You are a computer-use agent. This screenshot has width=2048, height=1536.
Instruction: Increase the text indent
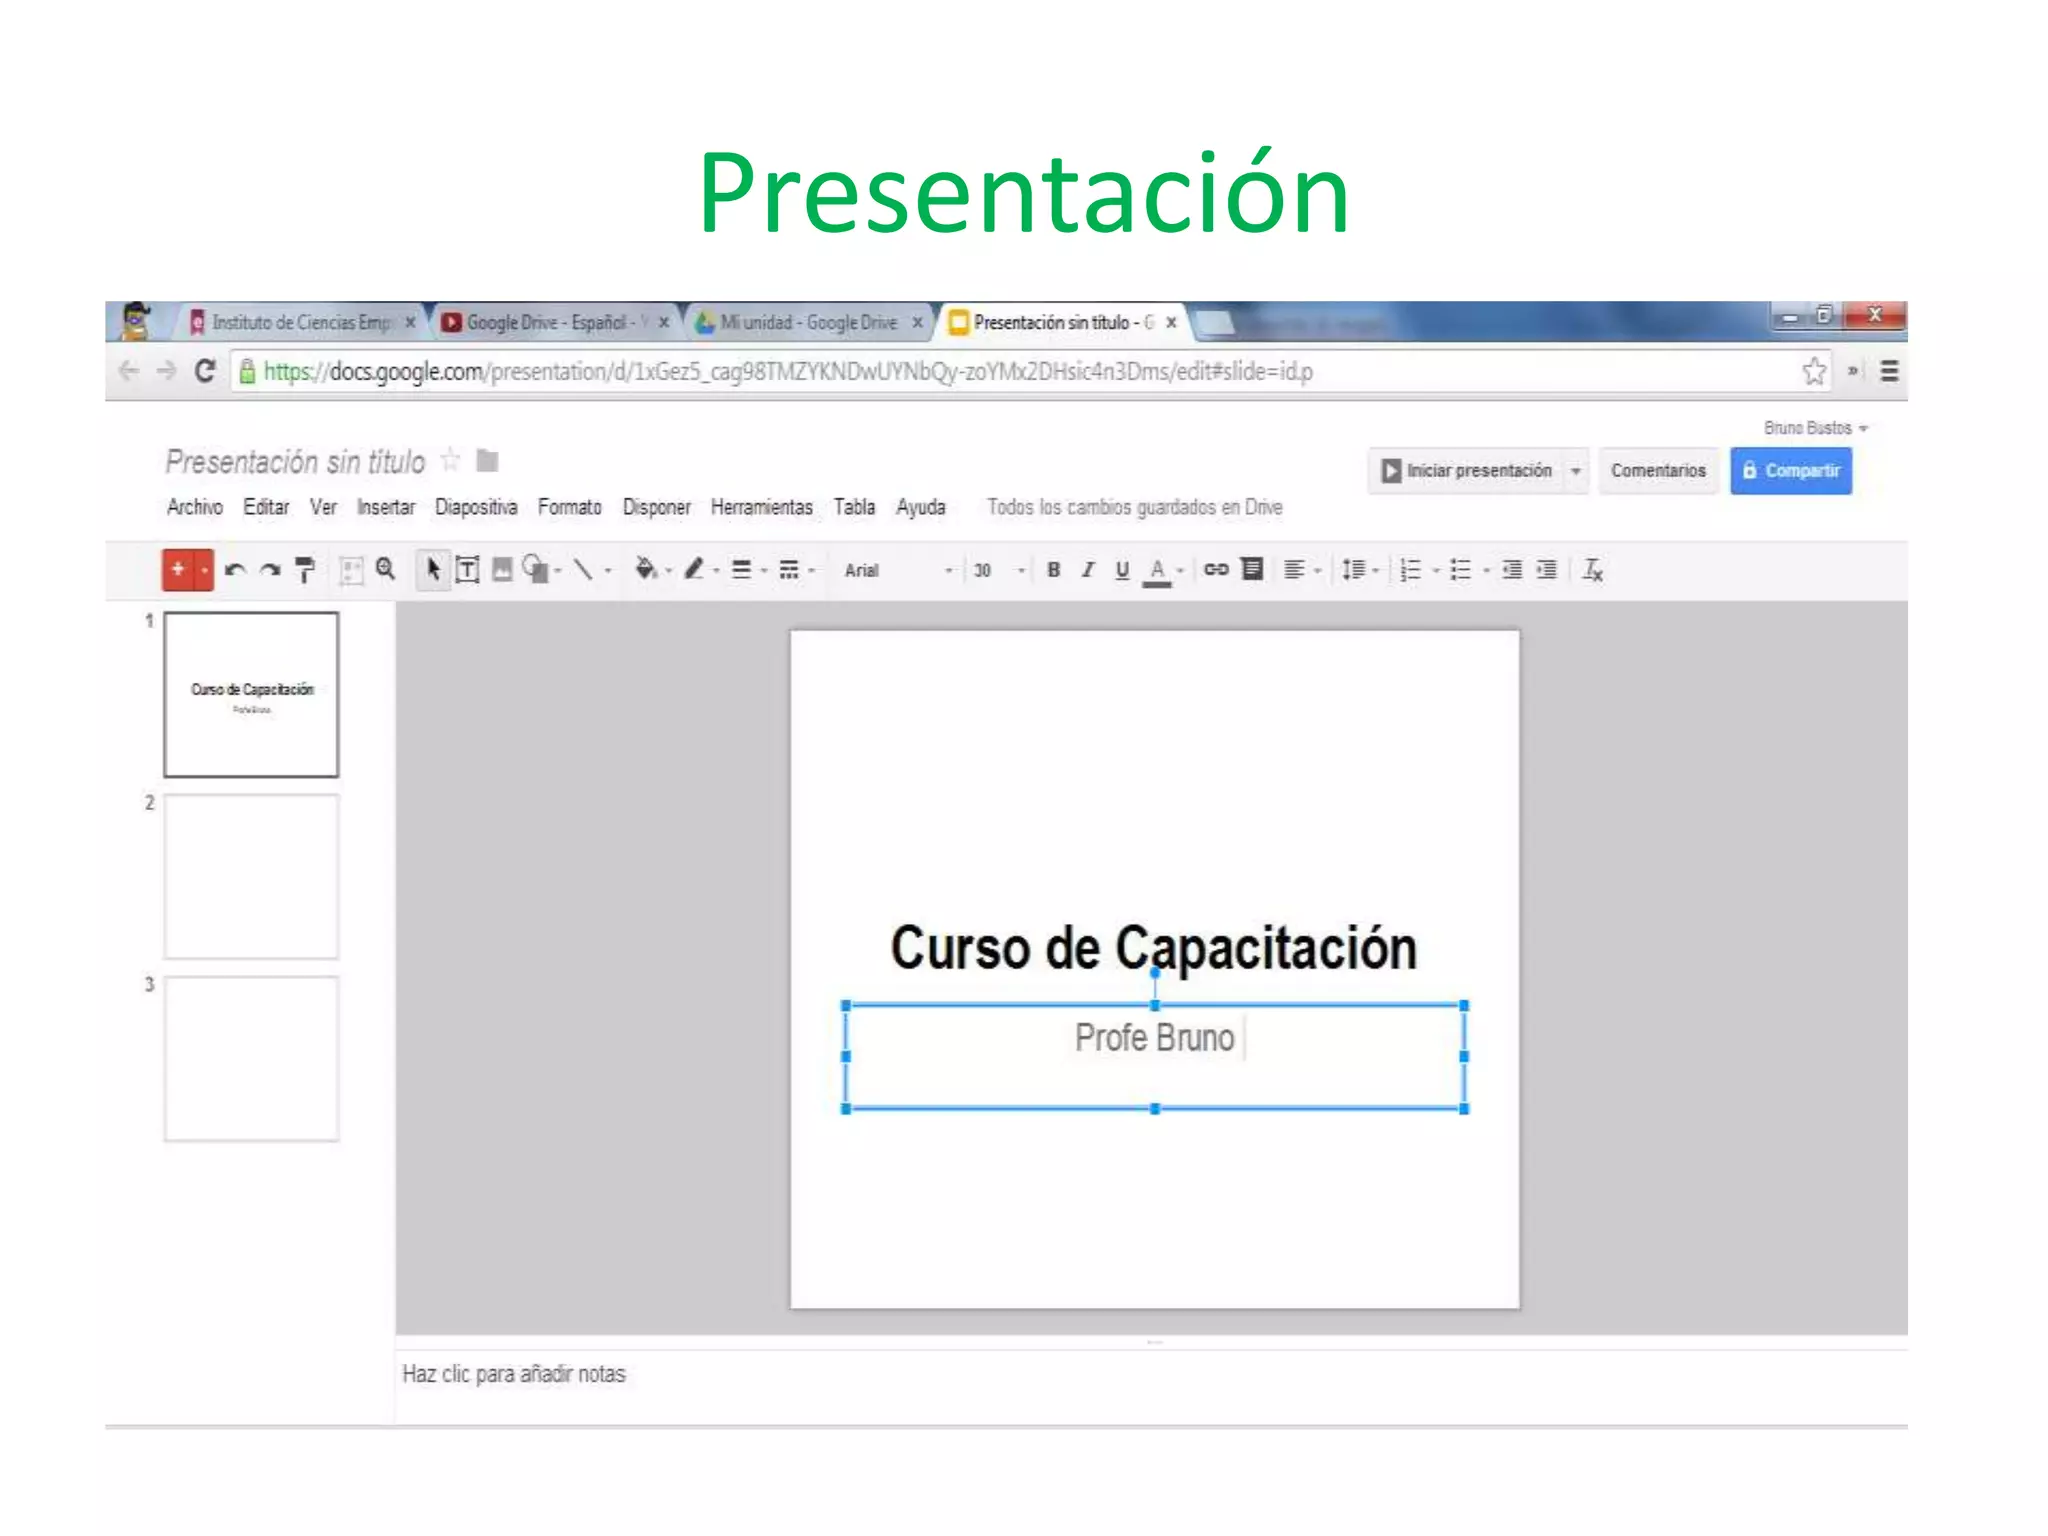pyautogui.click(x=1546, y=570)
